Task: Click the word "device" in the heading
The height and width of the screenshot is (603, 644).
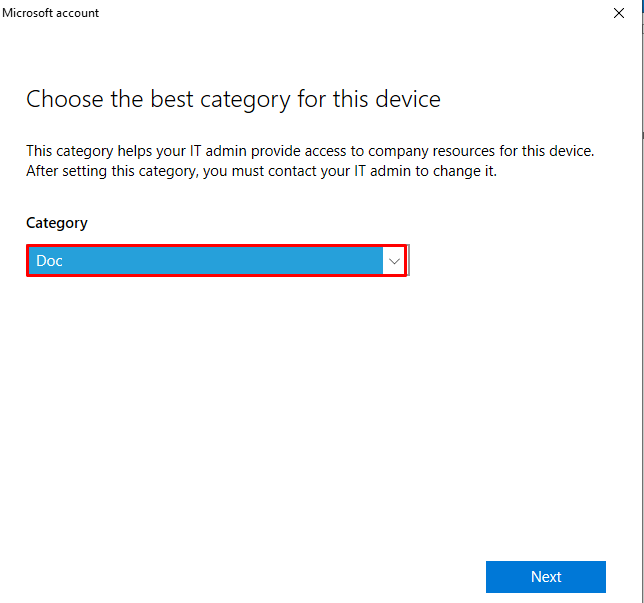Action: [x=408, y=99]
